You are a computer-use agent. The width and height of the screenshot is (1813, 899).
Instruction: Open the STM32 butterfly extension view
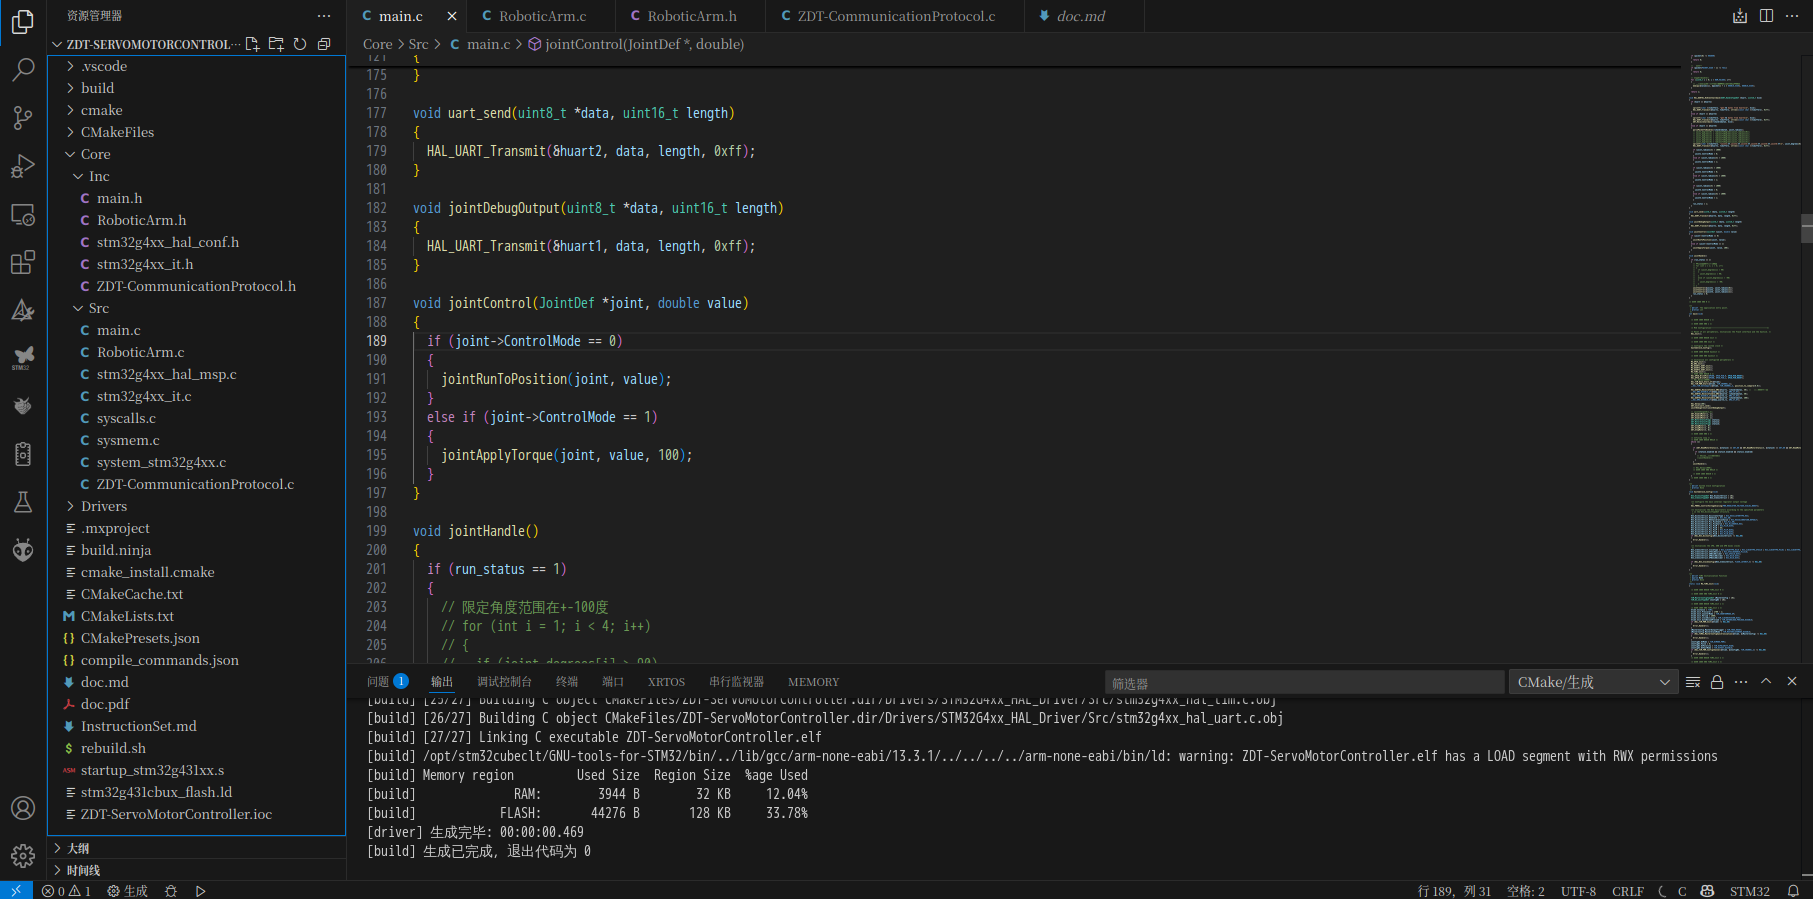pyautogui.click(x=23, y=358)
